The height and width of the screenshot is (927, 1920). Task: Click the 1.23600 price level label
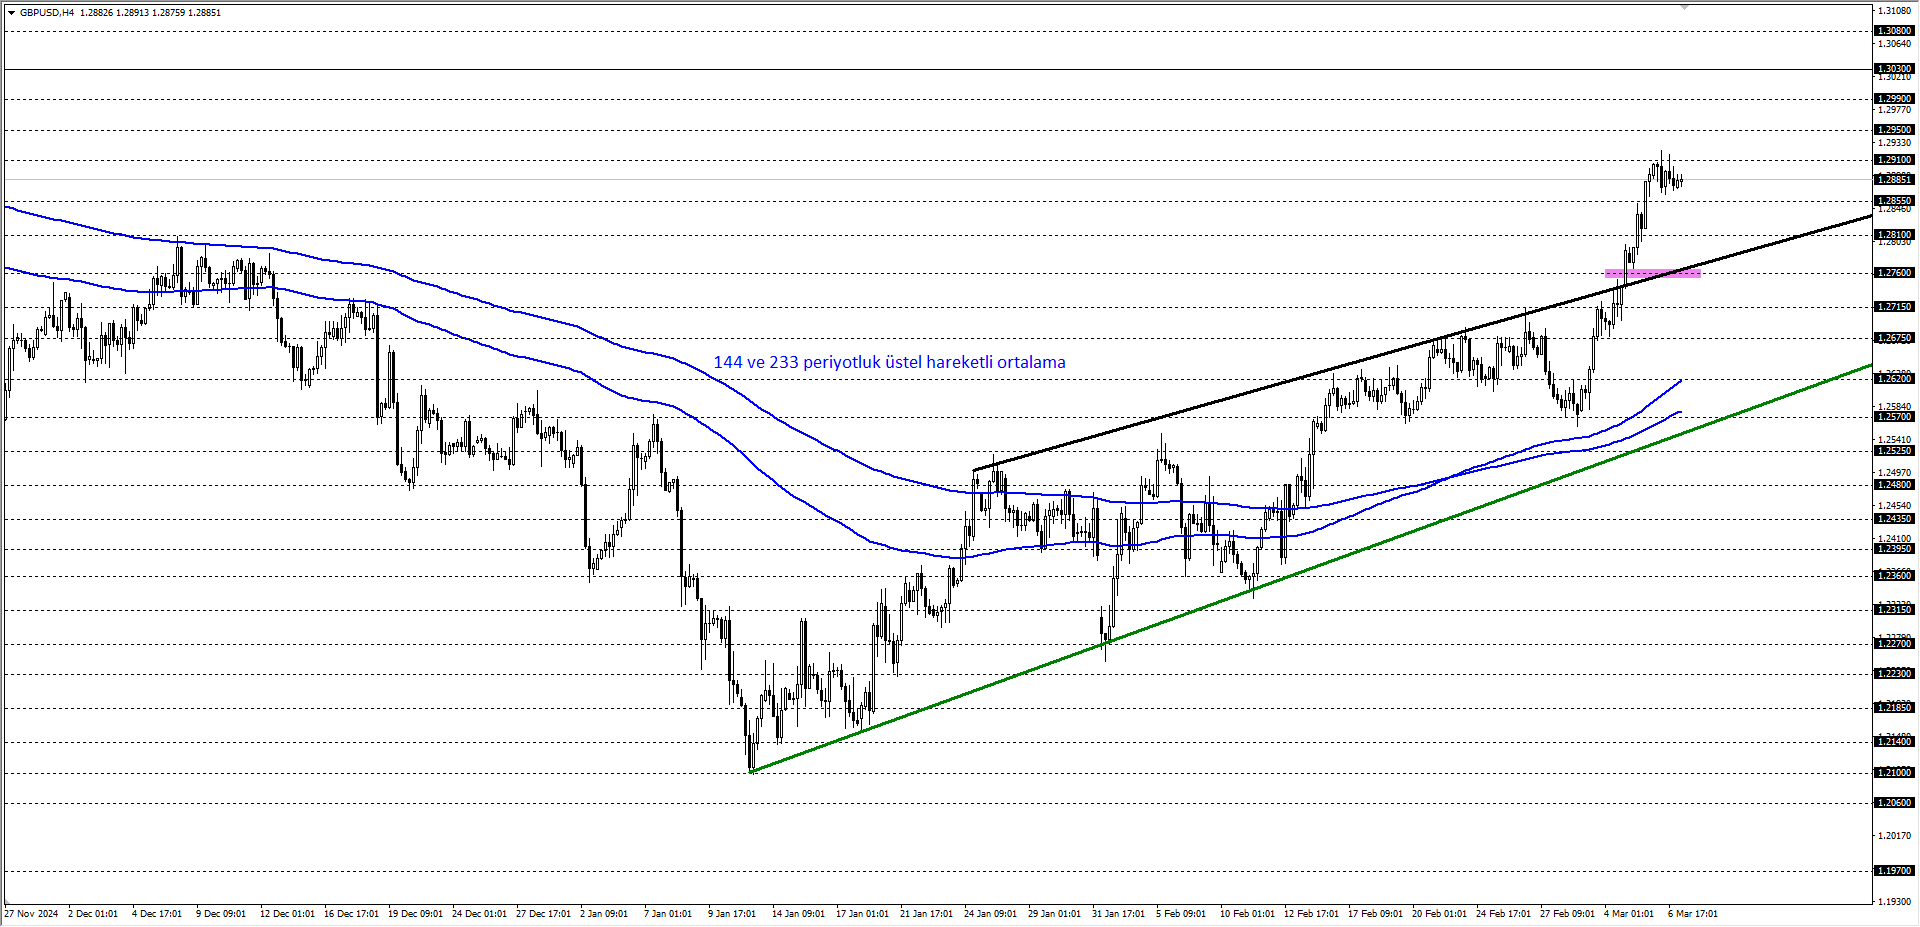pyautogui.click(x=1894, y=576)
